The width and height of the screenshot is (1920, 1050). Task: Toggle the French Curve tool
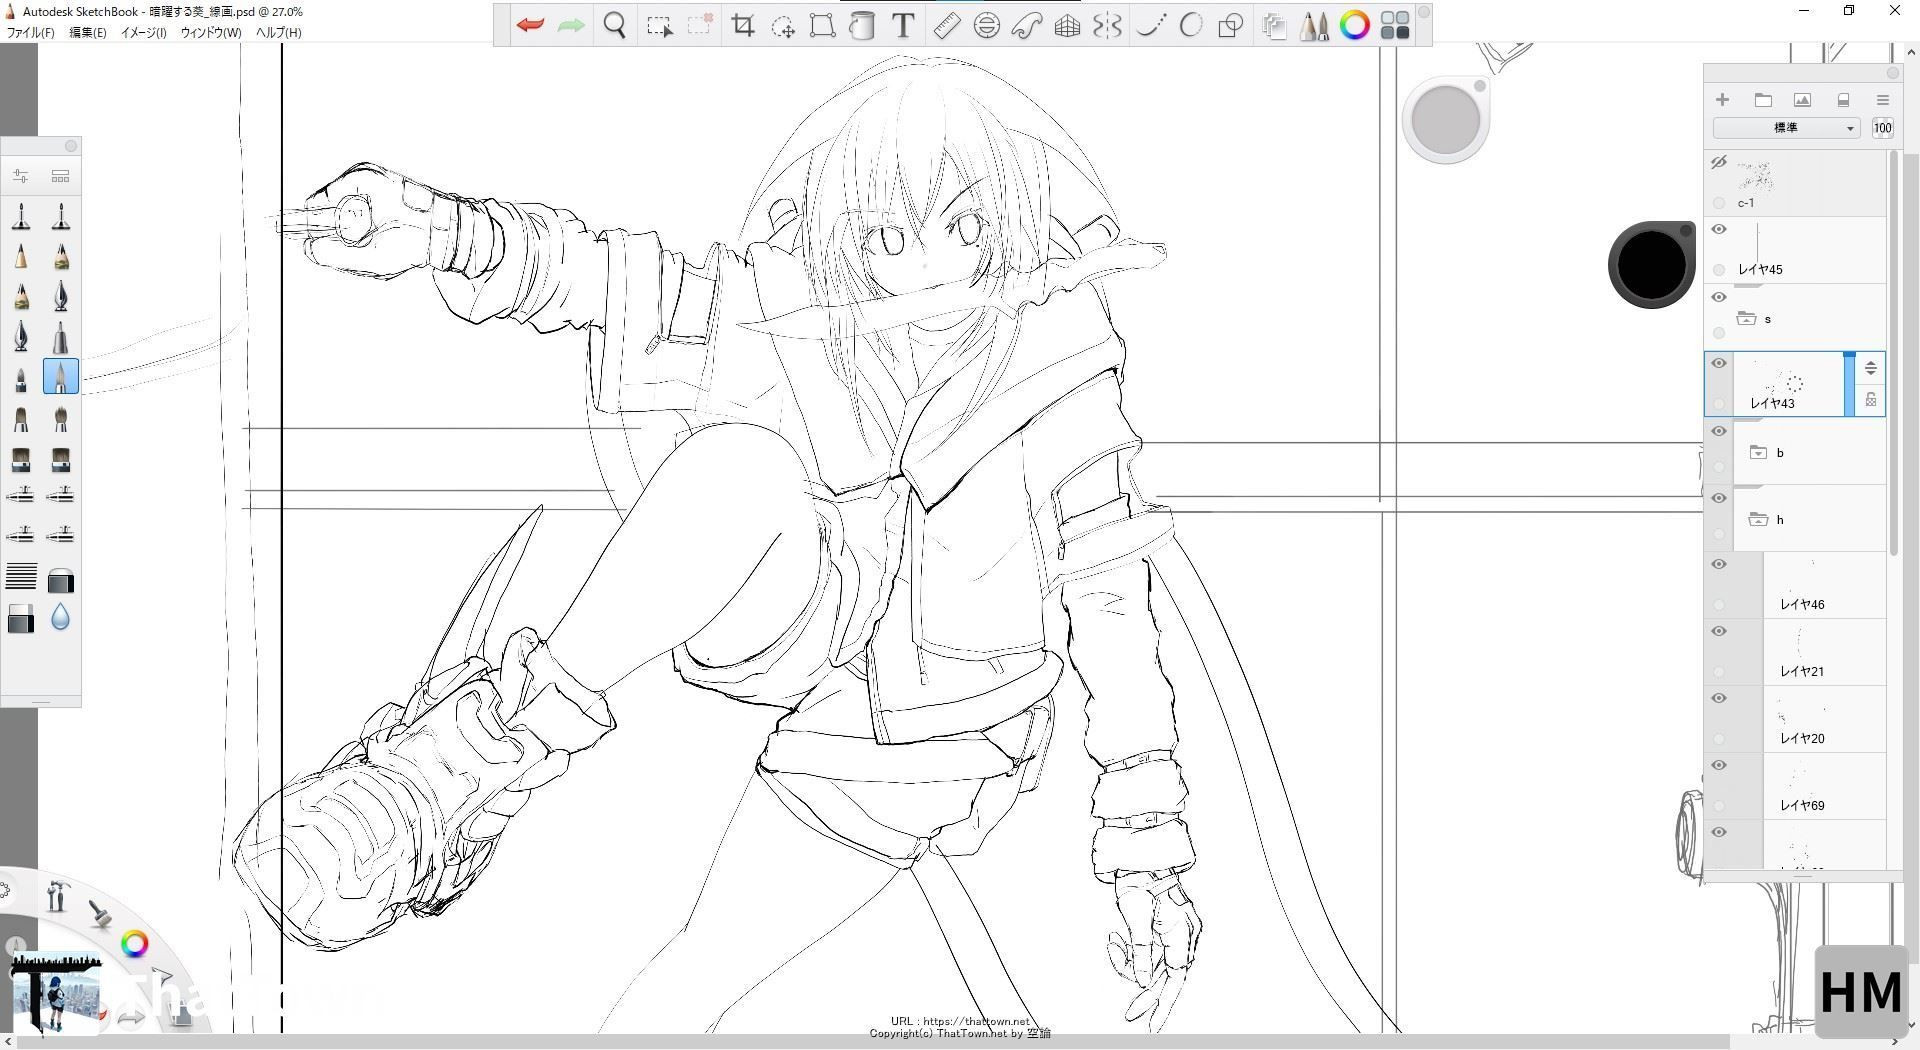coord(1027,25)
